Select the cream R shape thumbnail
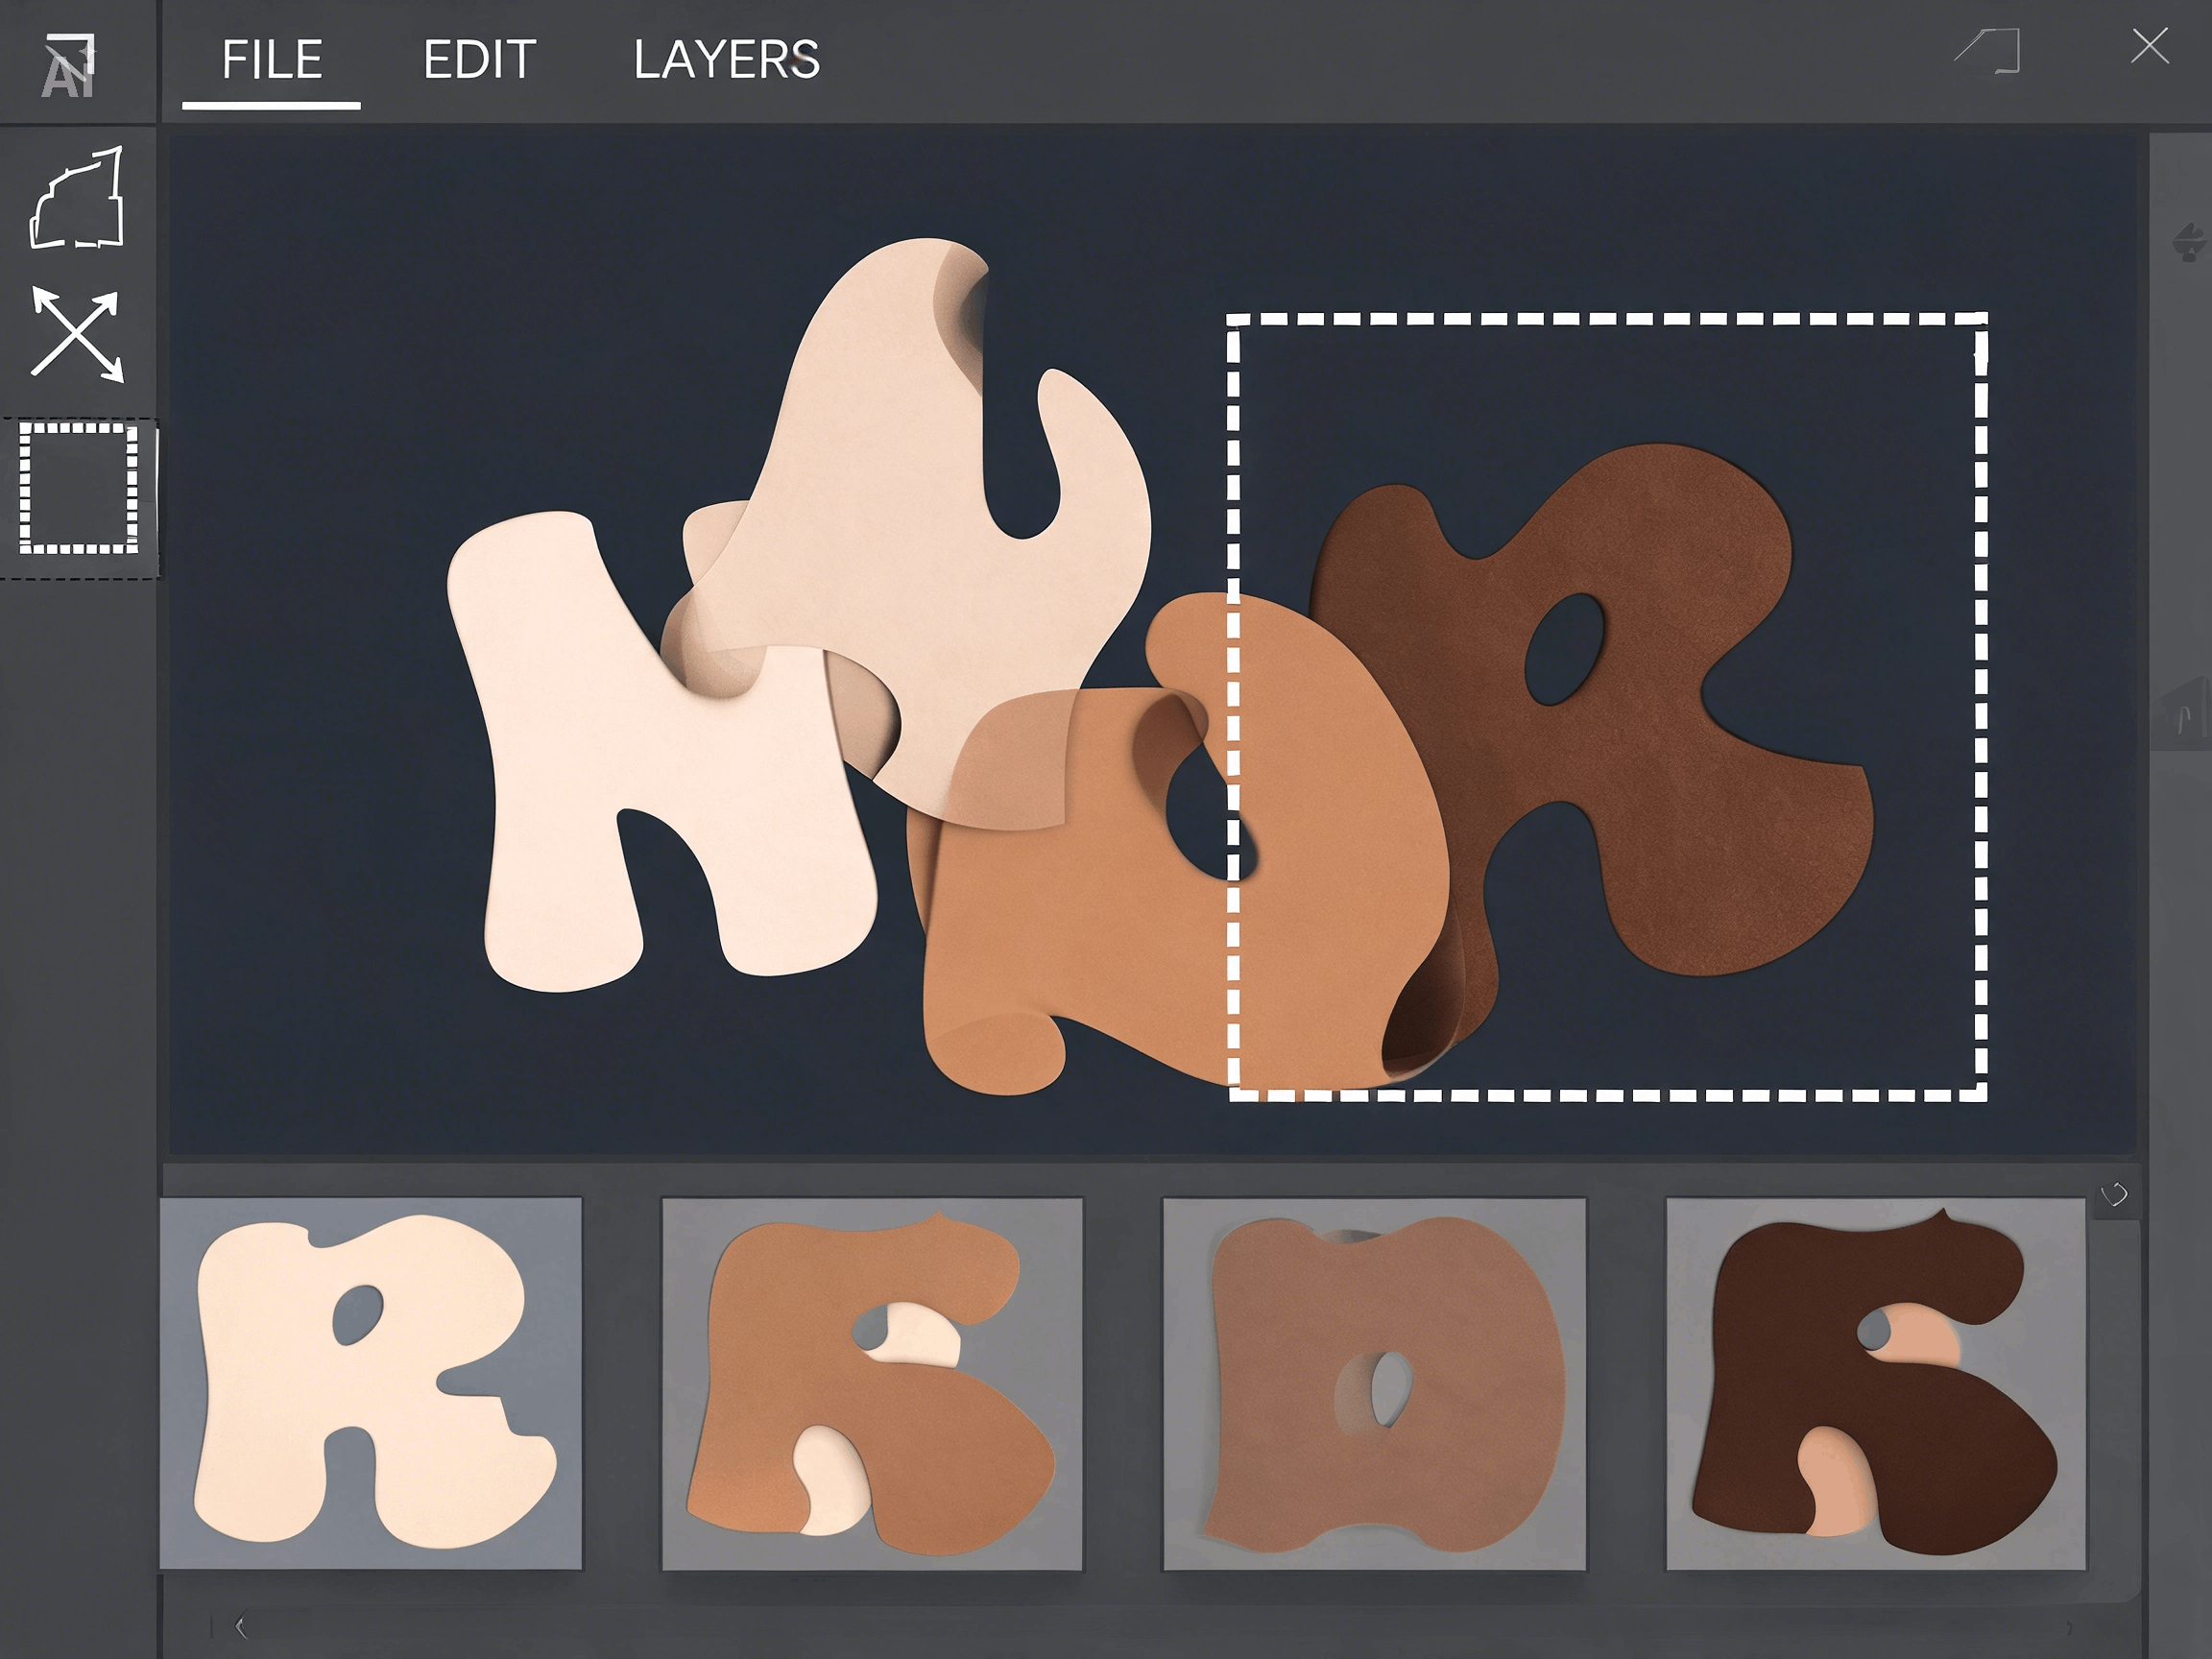 click(371, 1383)
